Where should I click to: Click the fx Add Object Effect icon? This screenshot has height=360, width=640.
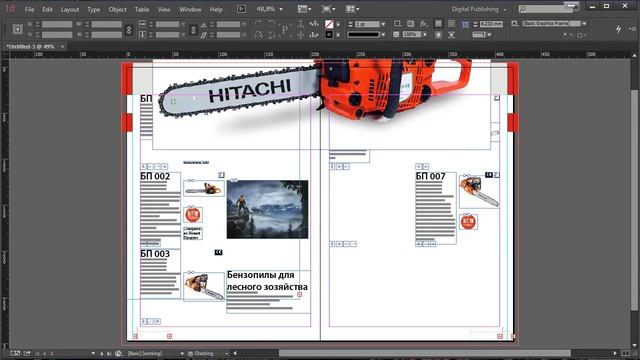pos(424,24)
